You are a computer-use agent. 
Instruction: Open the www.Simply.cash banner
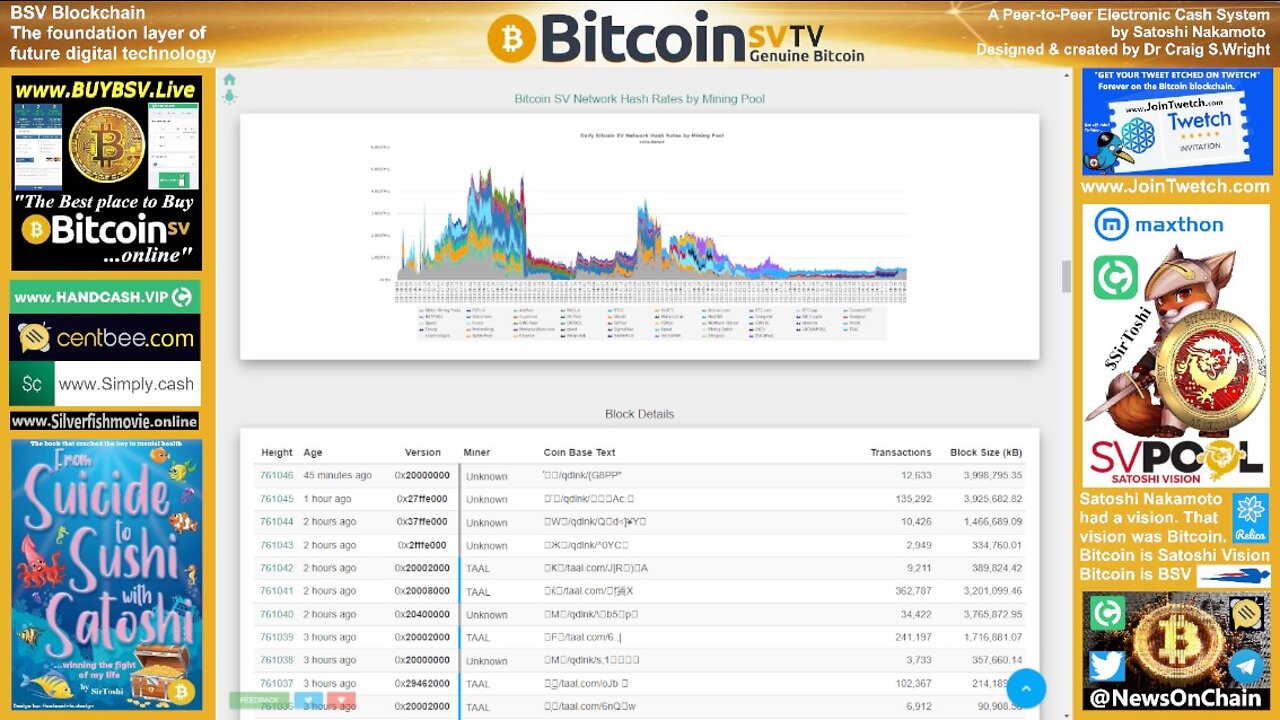[105, 384]
